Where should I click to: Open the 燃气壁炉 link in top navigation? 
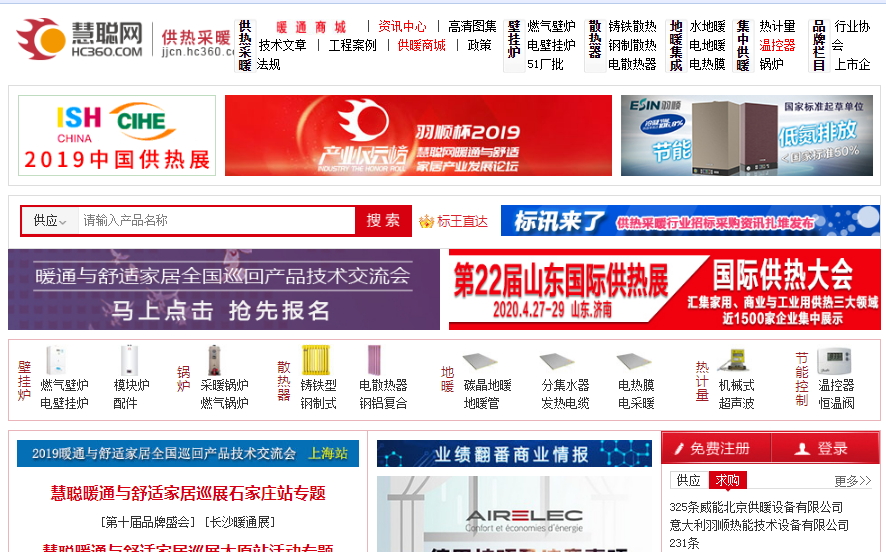(x=551, y=27)
